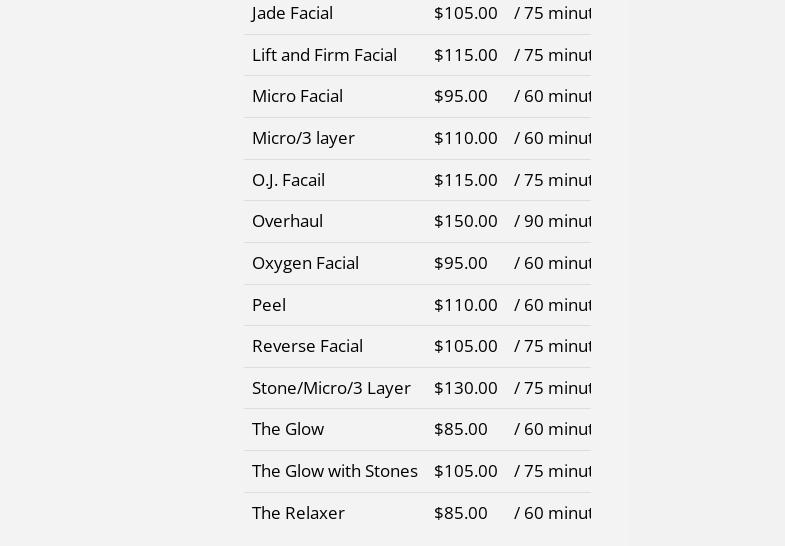Click the Jade Facial service name
The image size is (785, 546).
[292, 13]
